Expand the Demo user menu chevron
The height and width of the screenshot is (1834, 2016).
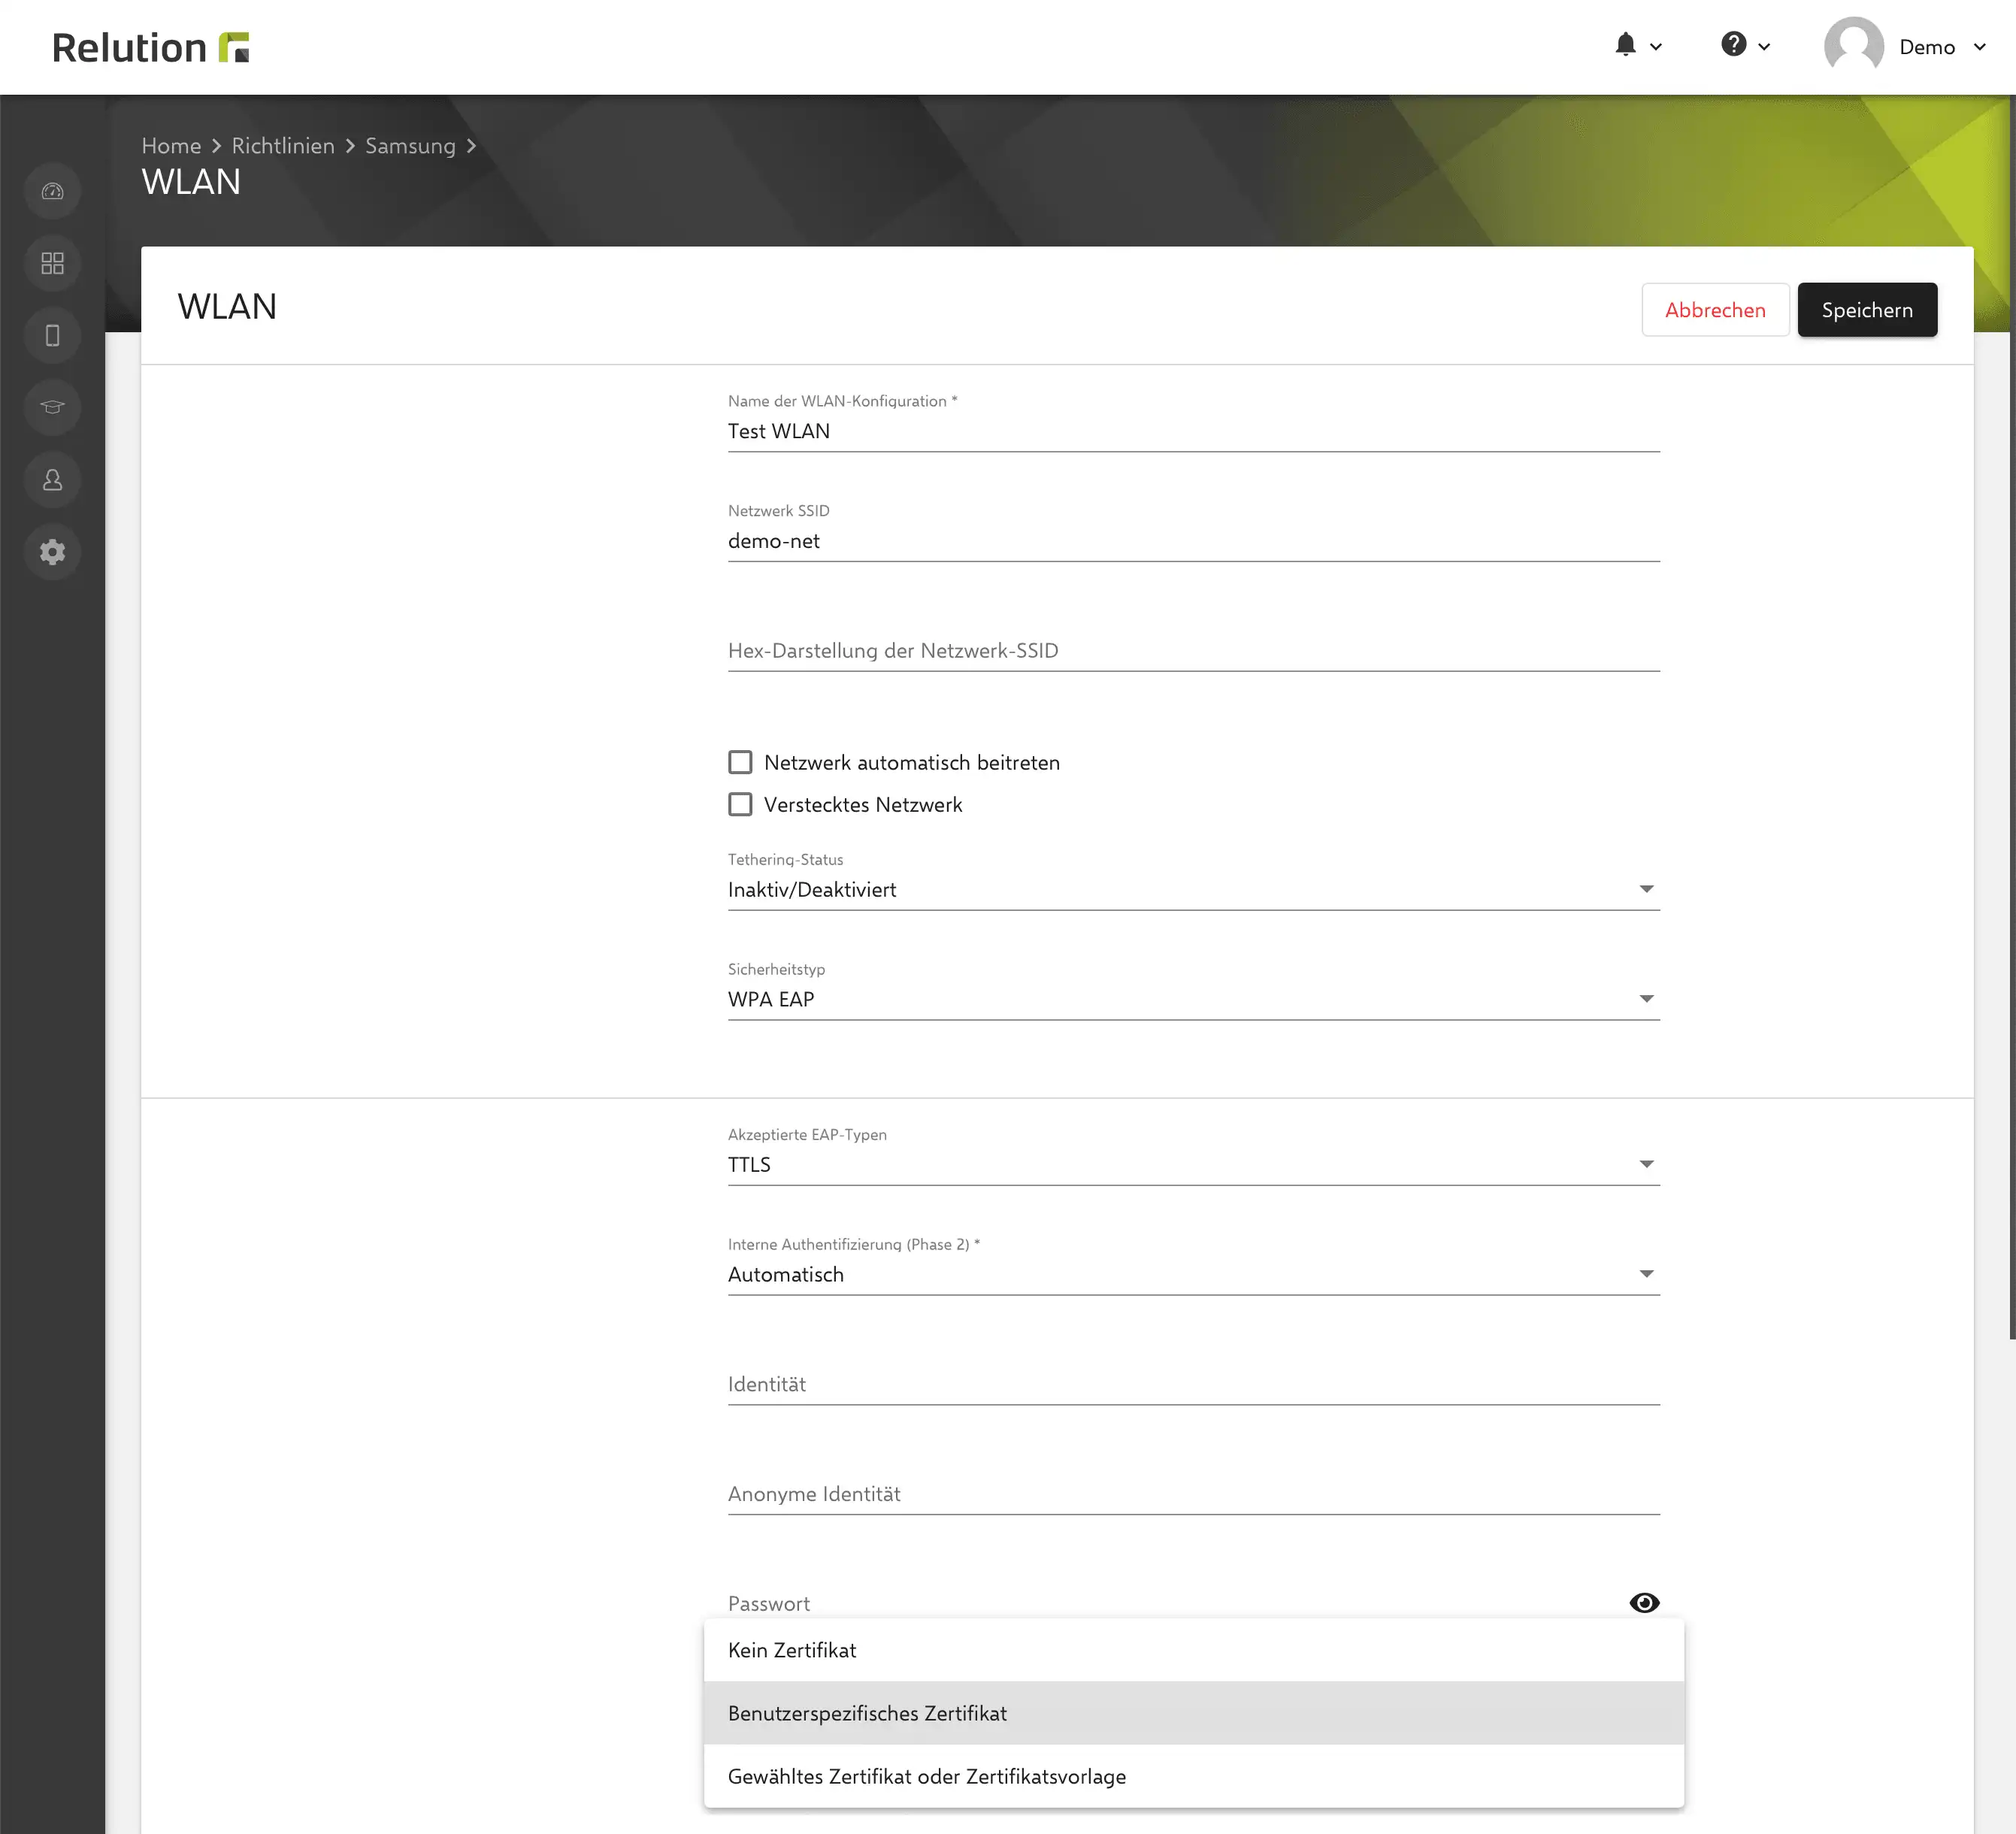click(x=1979, y=47)
